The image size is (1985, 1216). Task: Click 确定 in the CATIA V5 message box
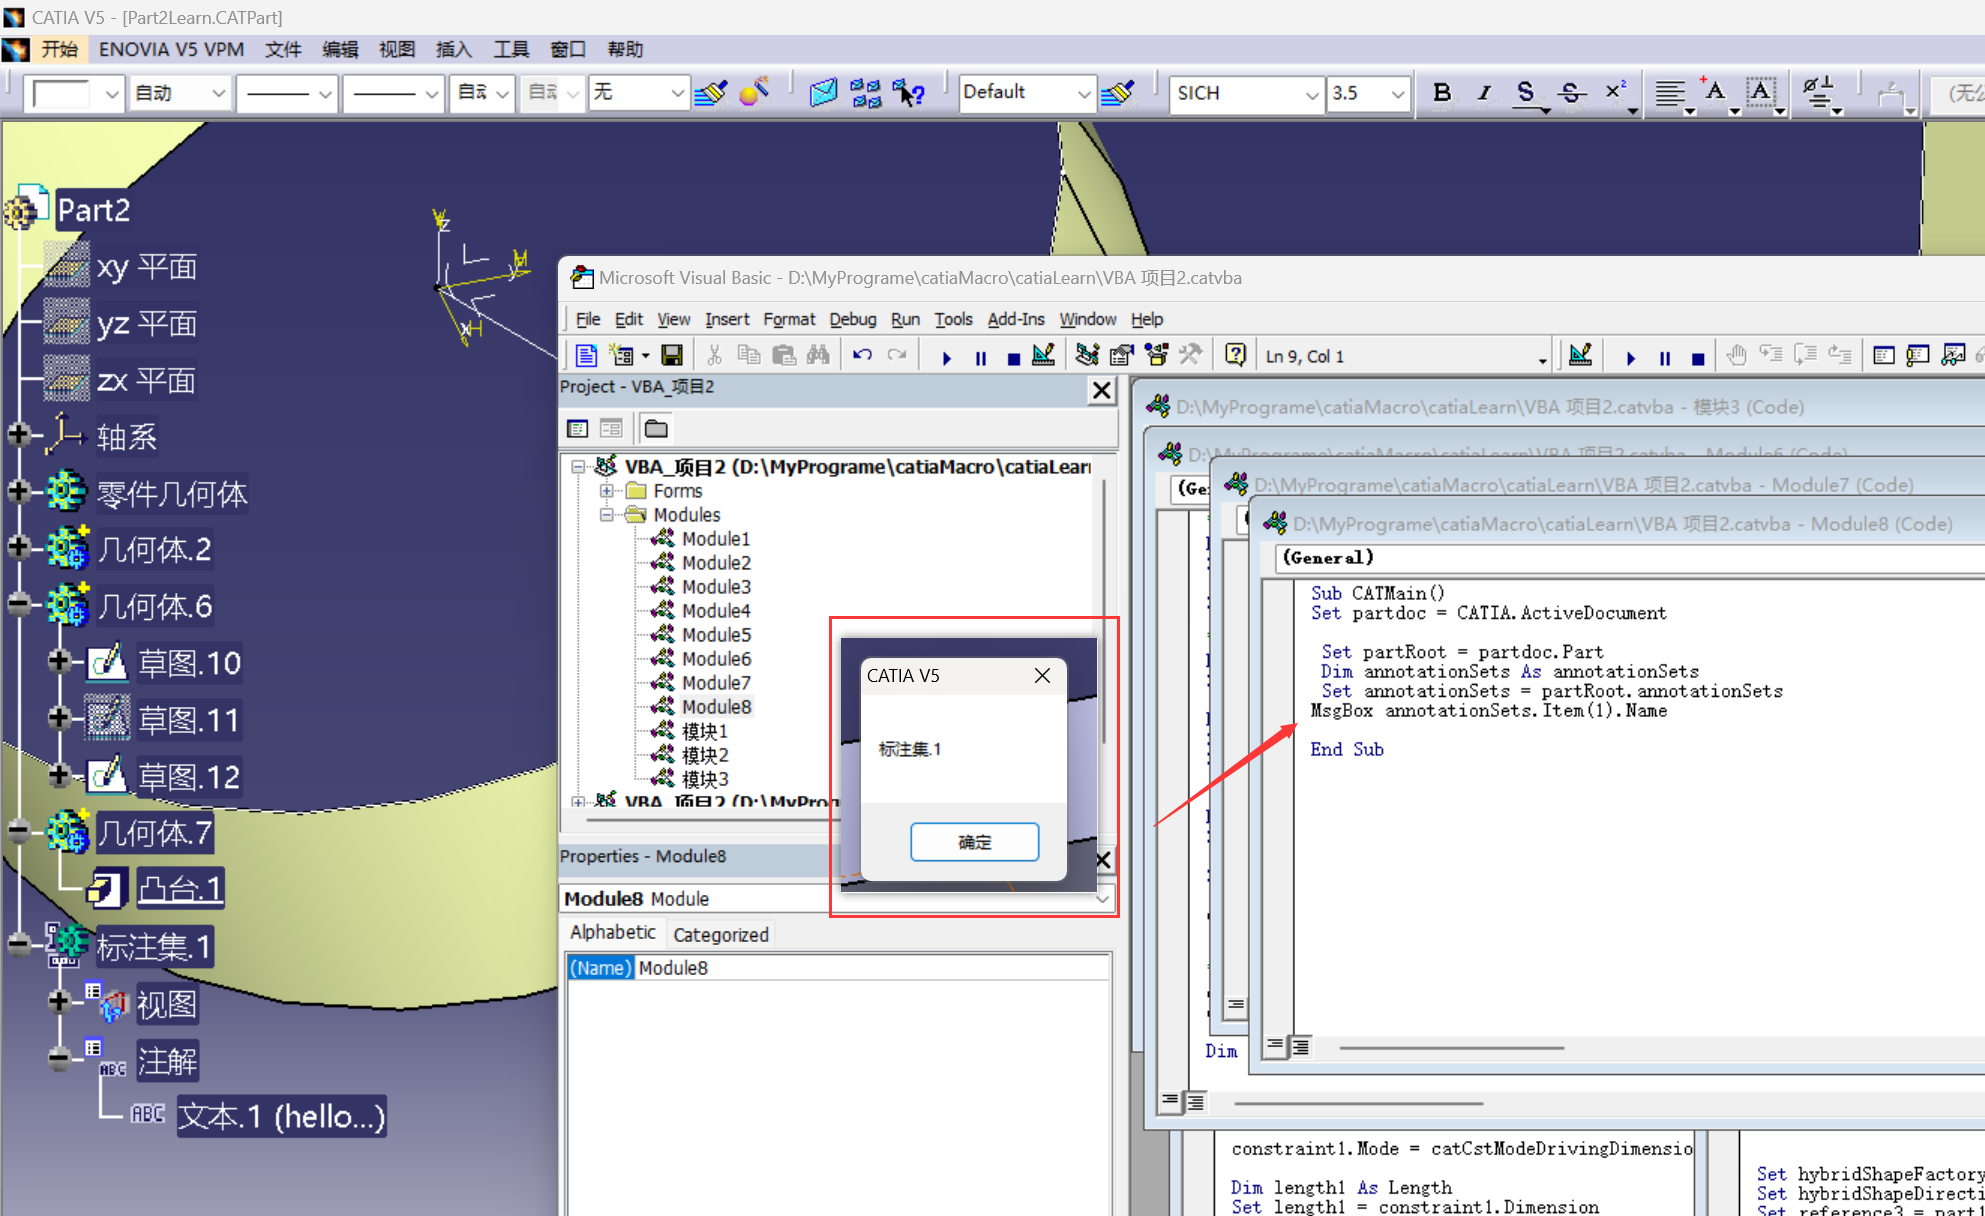(974, 842)
